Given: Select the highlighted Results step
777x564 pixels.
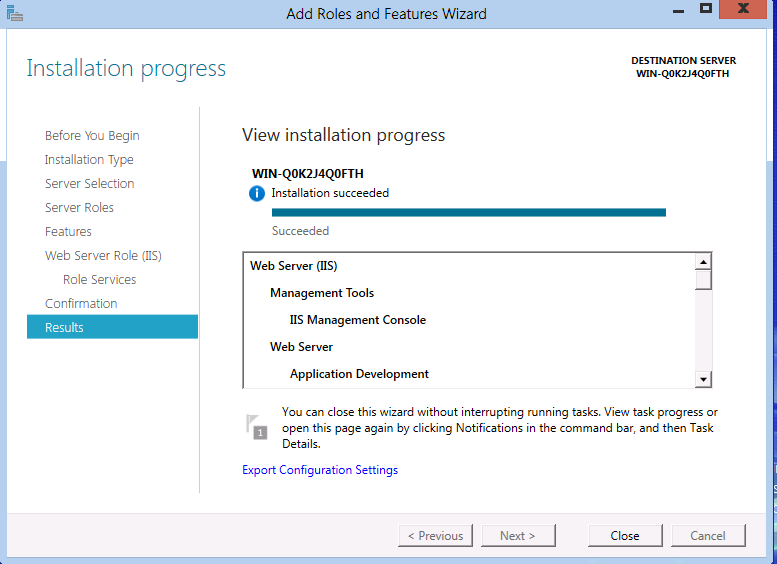Looking at the screenshot, I should point(112,328).
